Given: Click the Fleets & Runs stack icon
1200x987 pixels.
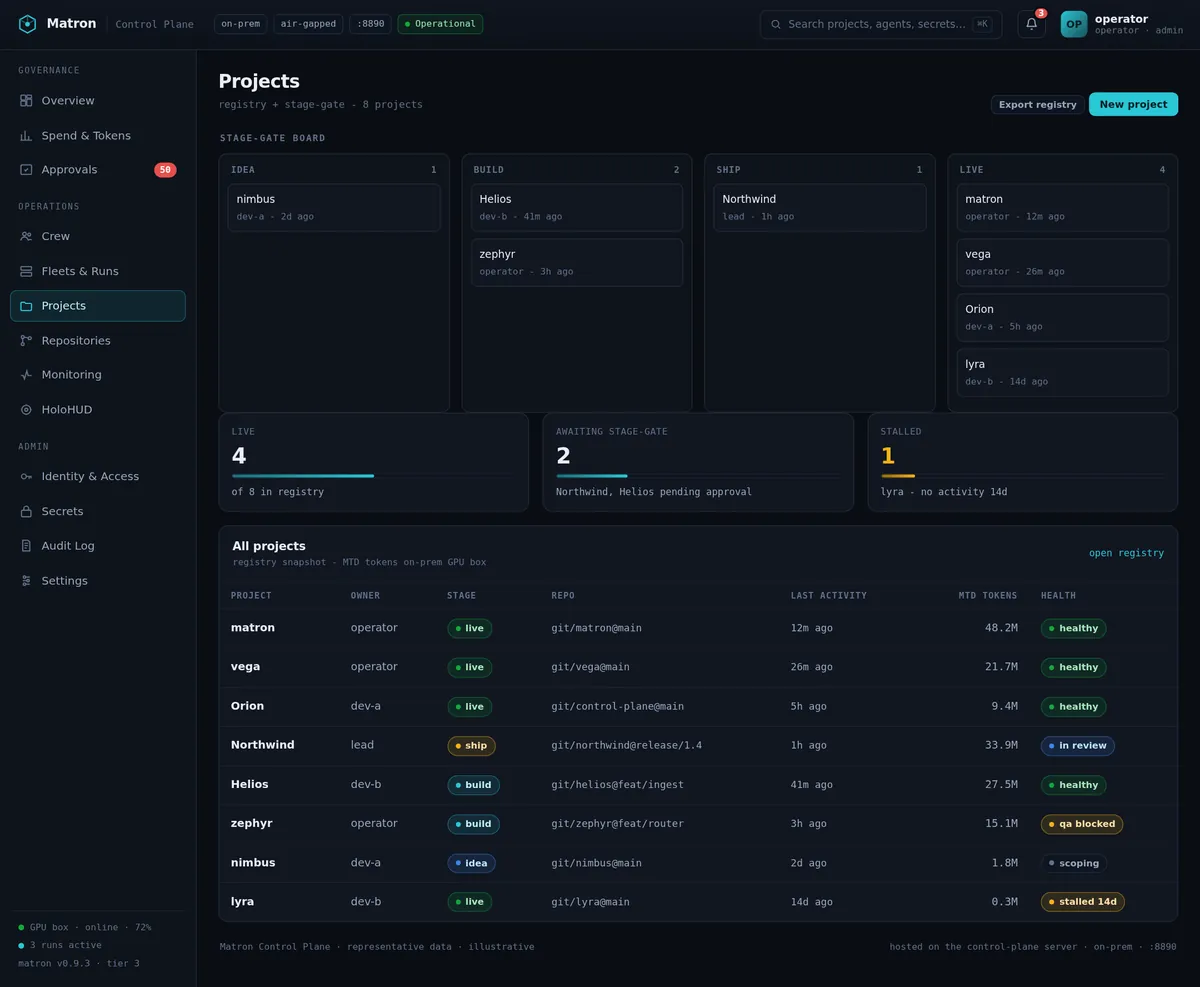Looking at the screenshot, I should pyautogui.click(x=26, y=272).
